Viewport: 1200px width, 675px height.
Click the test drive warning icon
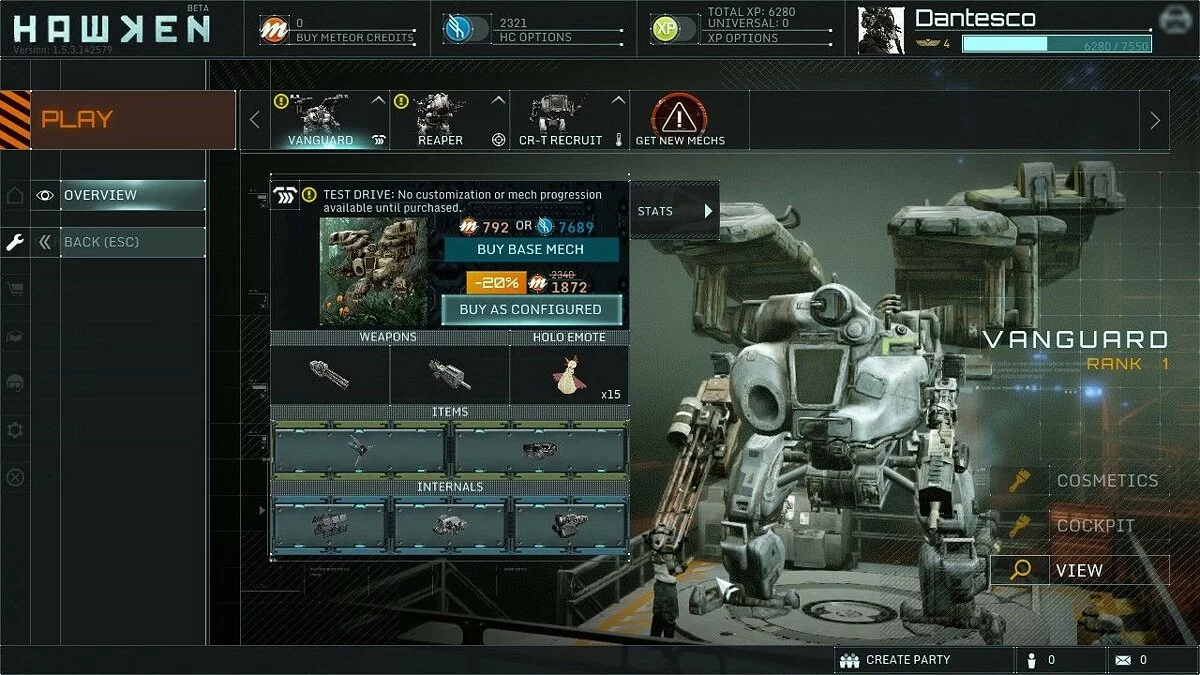pyautogui.click(x=310, y=194)
